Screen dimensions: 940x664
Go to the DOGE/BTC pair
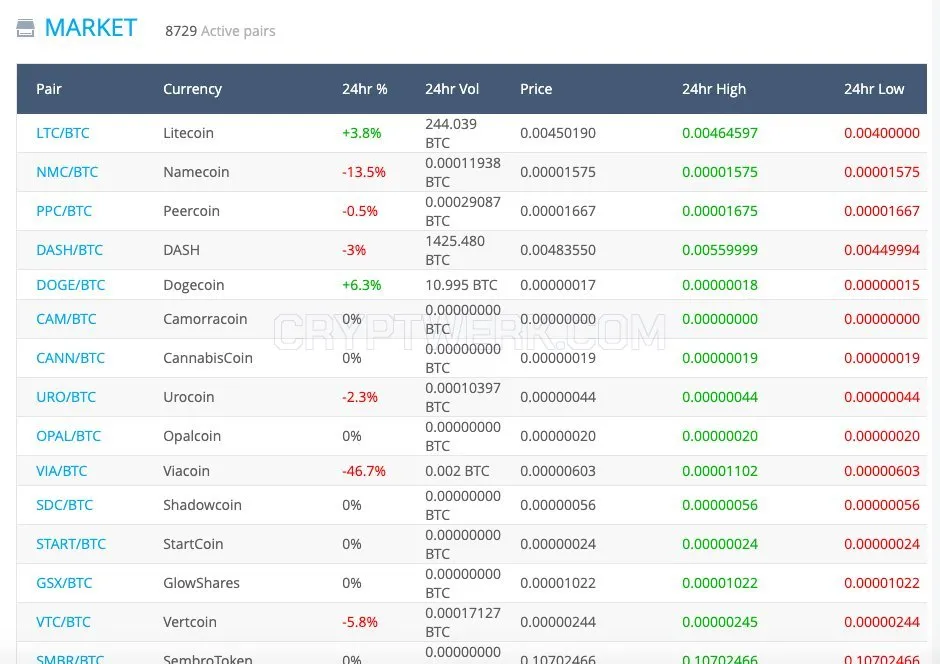[71, 285]
